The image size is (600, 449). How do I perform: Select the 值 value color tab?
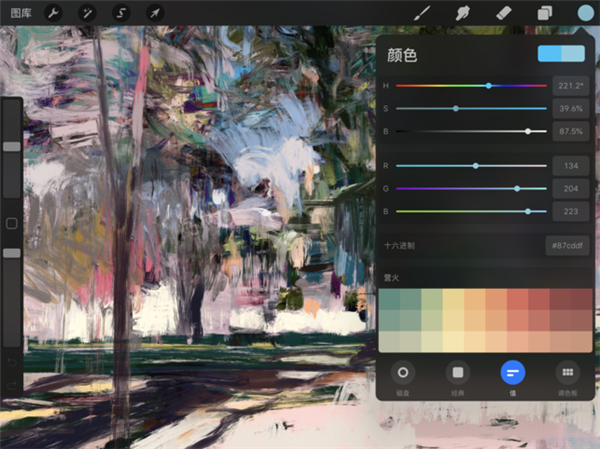(513, 373)
